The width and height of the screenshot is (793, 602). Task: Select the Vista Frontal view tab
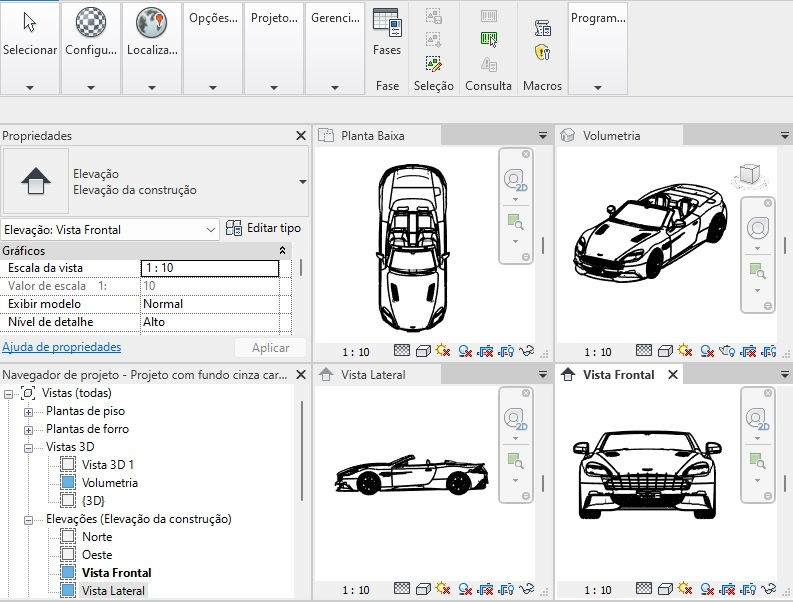(618, 375)
